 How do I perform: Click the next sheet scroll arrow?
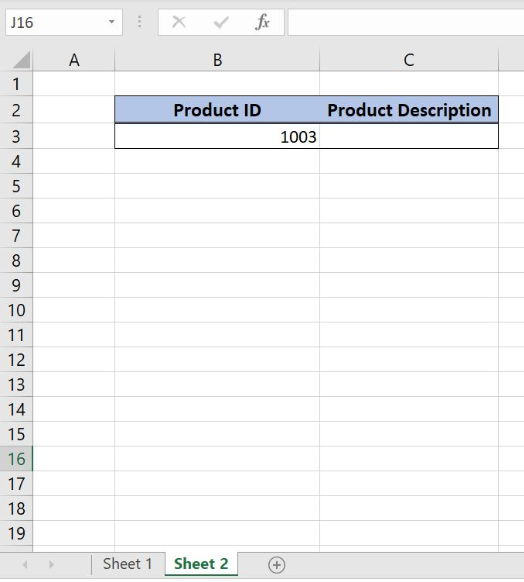tap(51, 565)
